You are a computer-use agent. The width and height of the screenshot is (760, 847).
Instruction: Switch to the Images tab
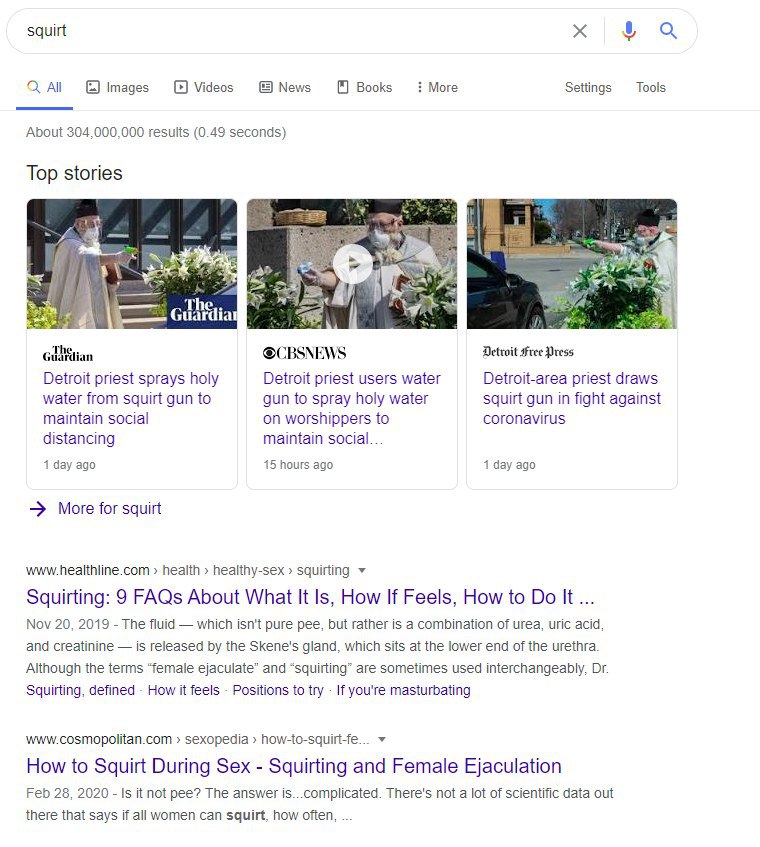click(117, 88)
